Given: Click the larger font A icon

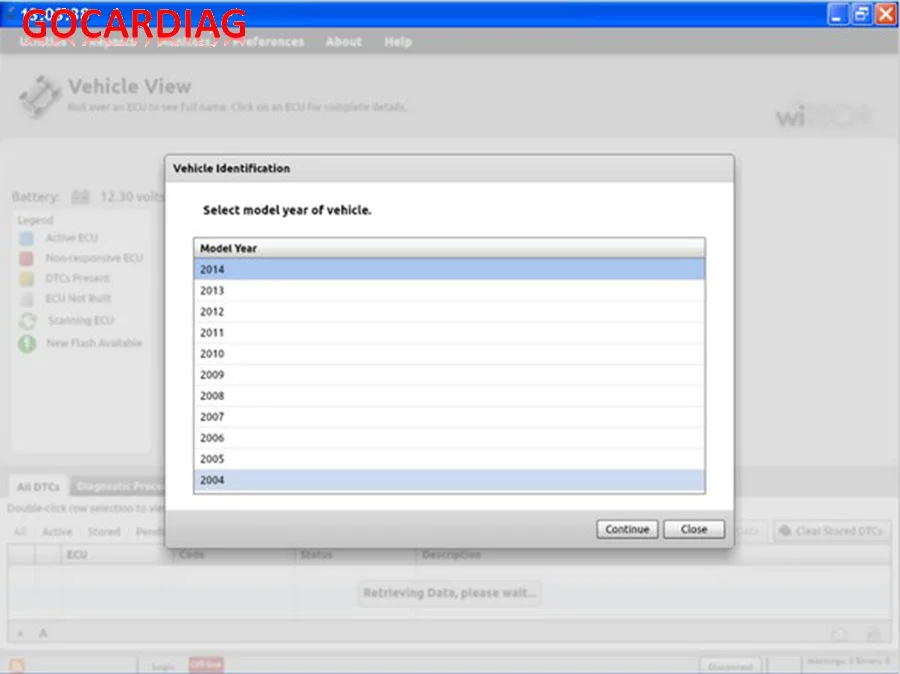Looking at the screenshot, I should pyautogui.click(x=43, y=633).
